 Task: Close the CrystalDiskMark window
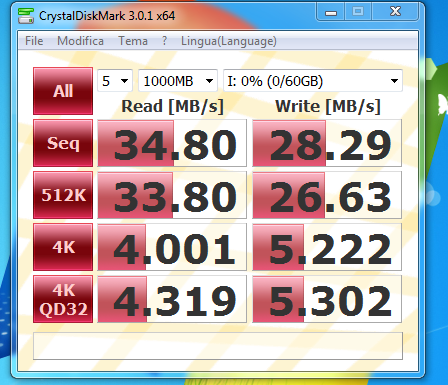tap(395, 12)
